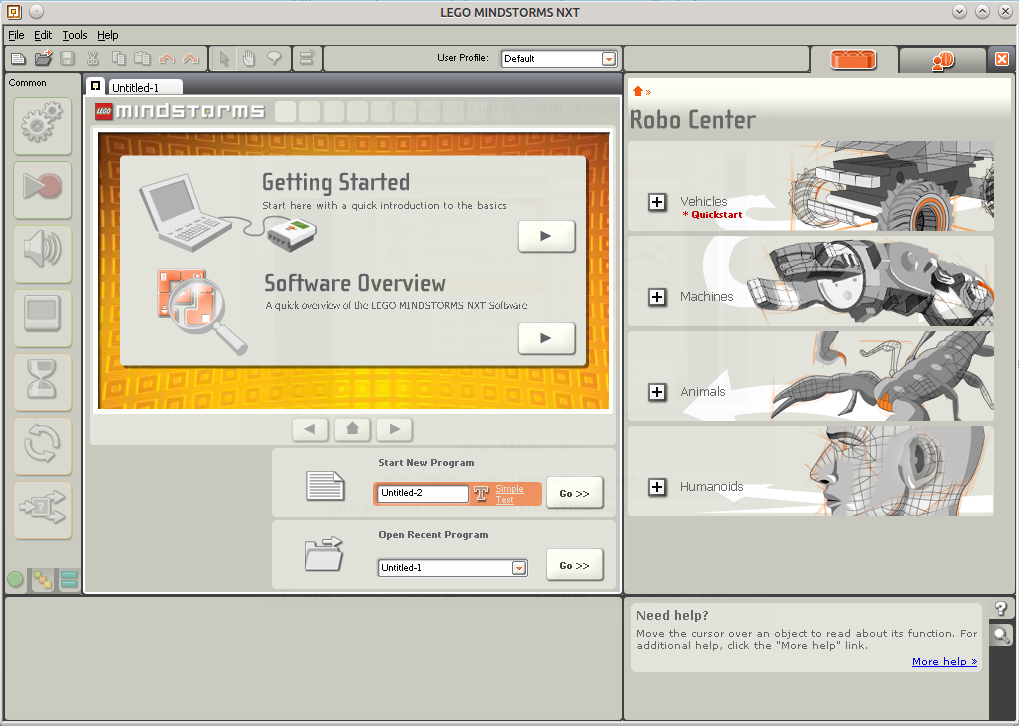Select the Comment speech bubble tool
Viewport: 1019px width, 726px height.
click(274, 59)
